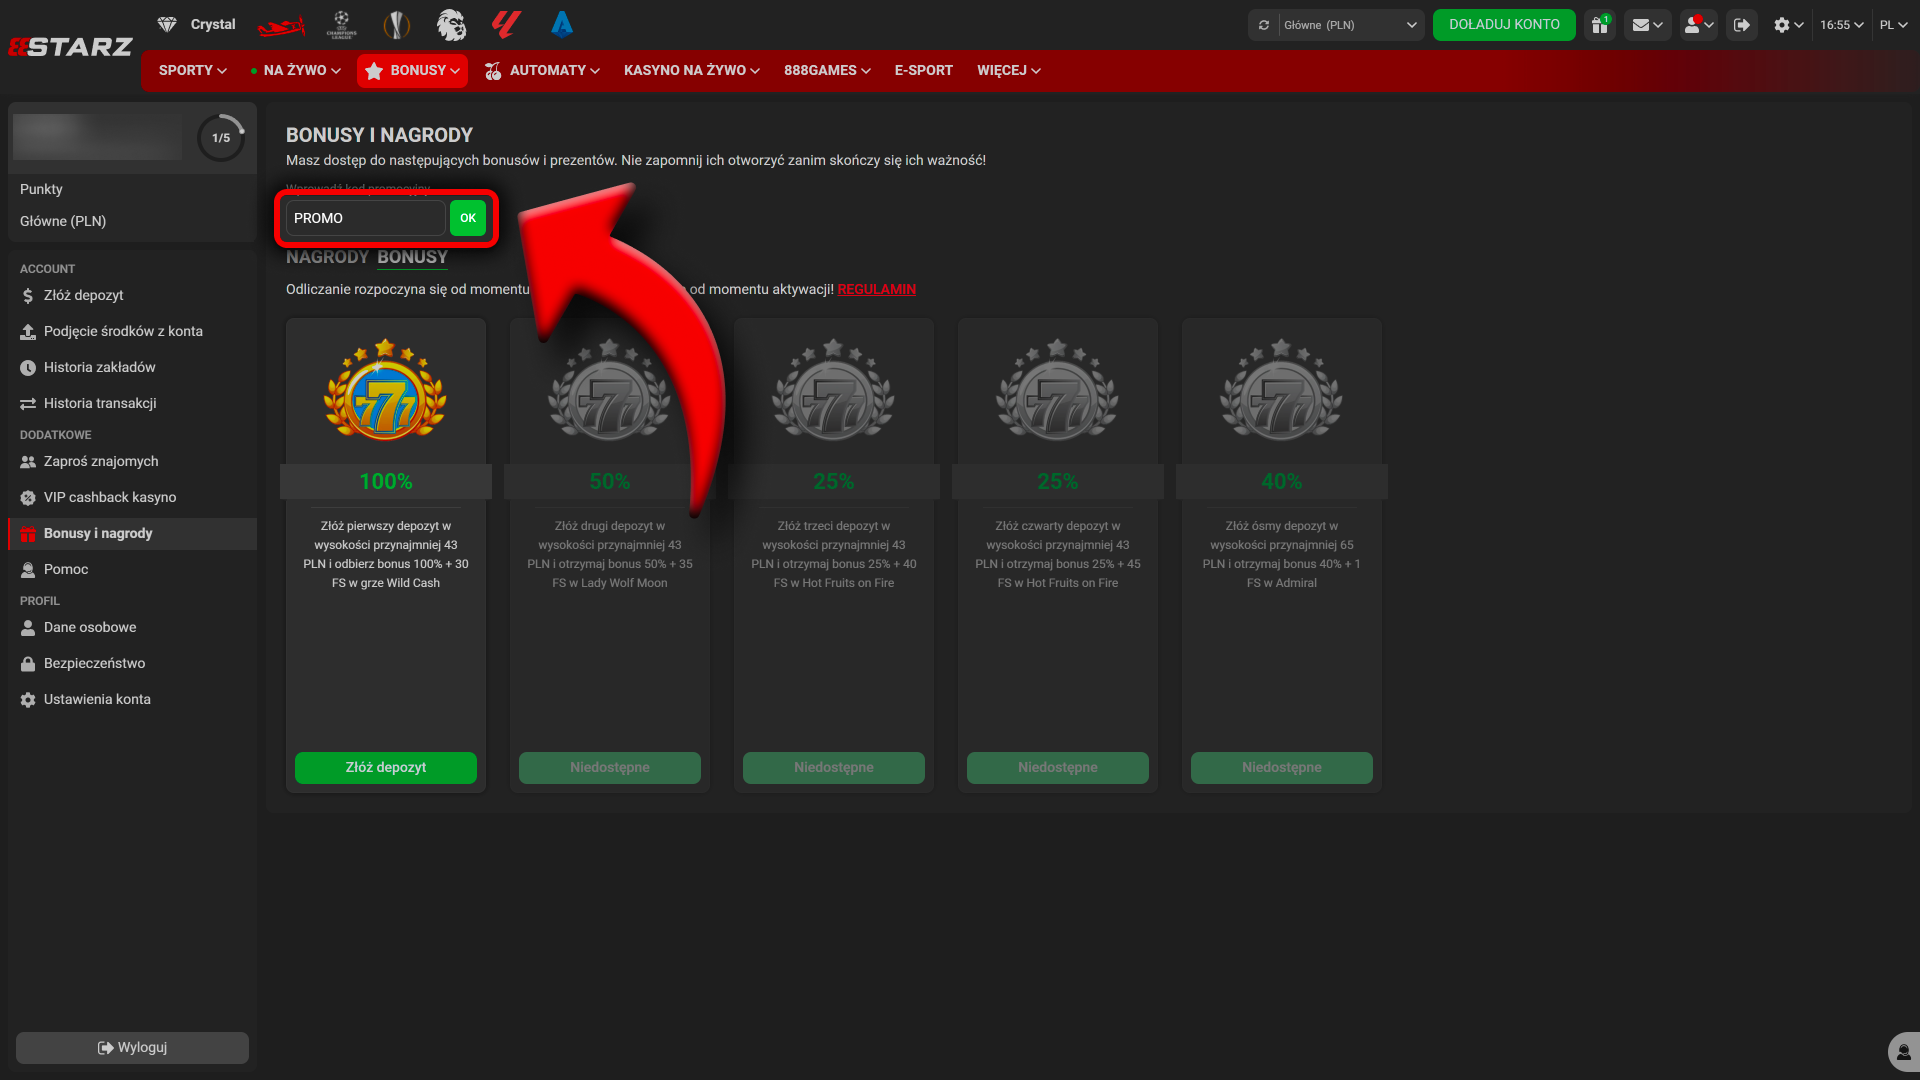This screenshot has width=1920, height=1080.
Task: Click Niedostępne button on 40% card
Action: [1282, 767]
